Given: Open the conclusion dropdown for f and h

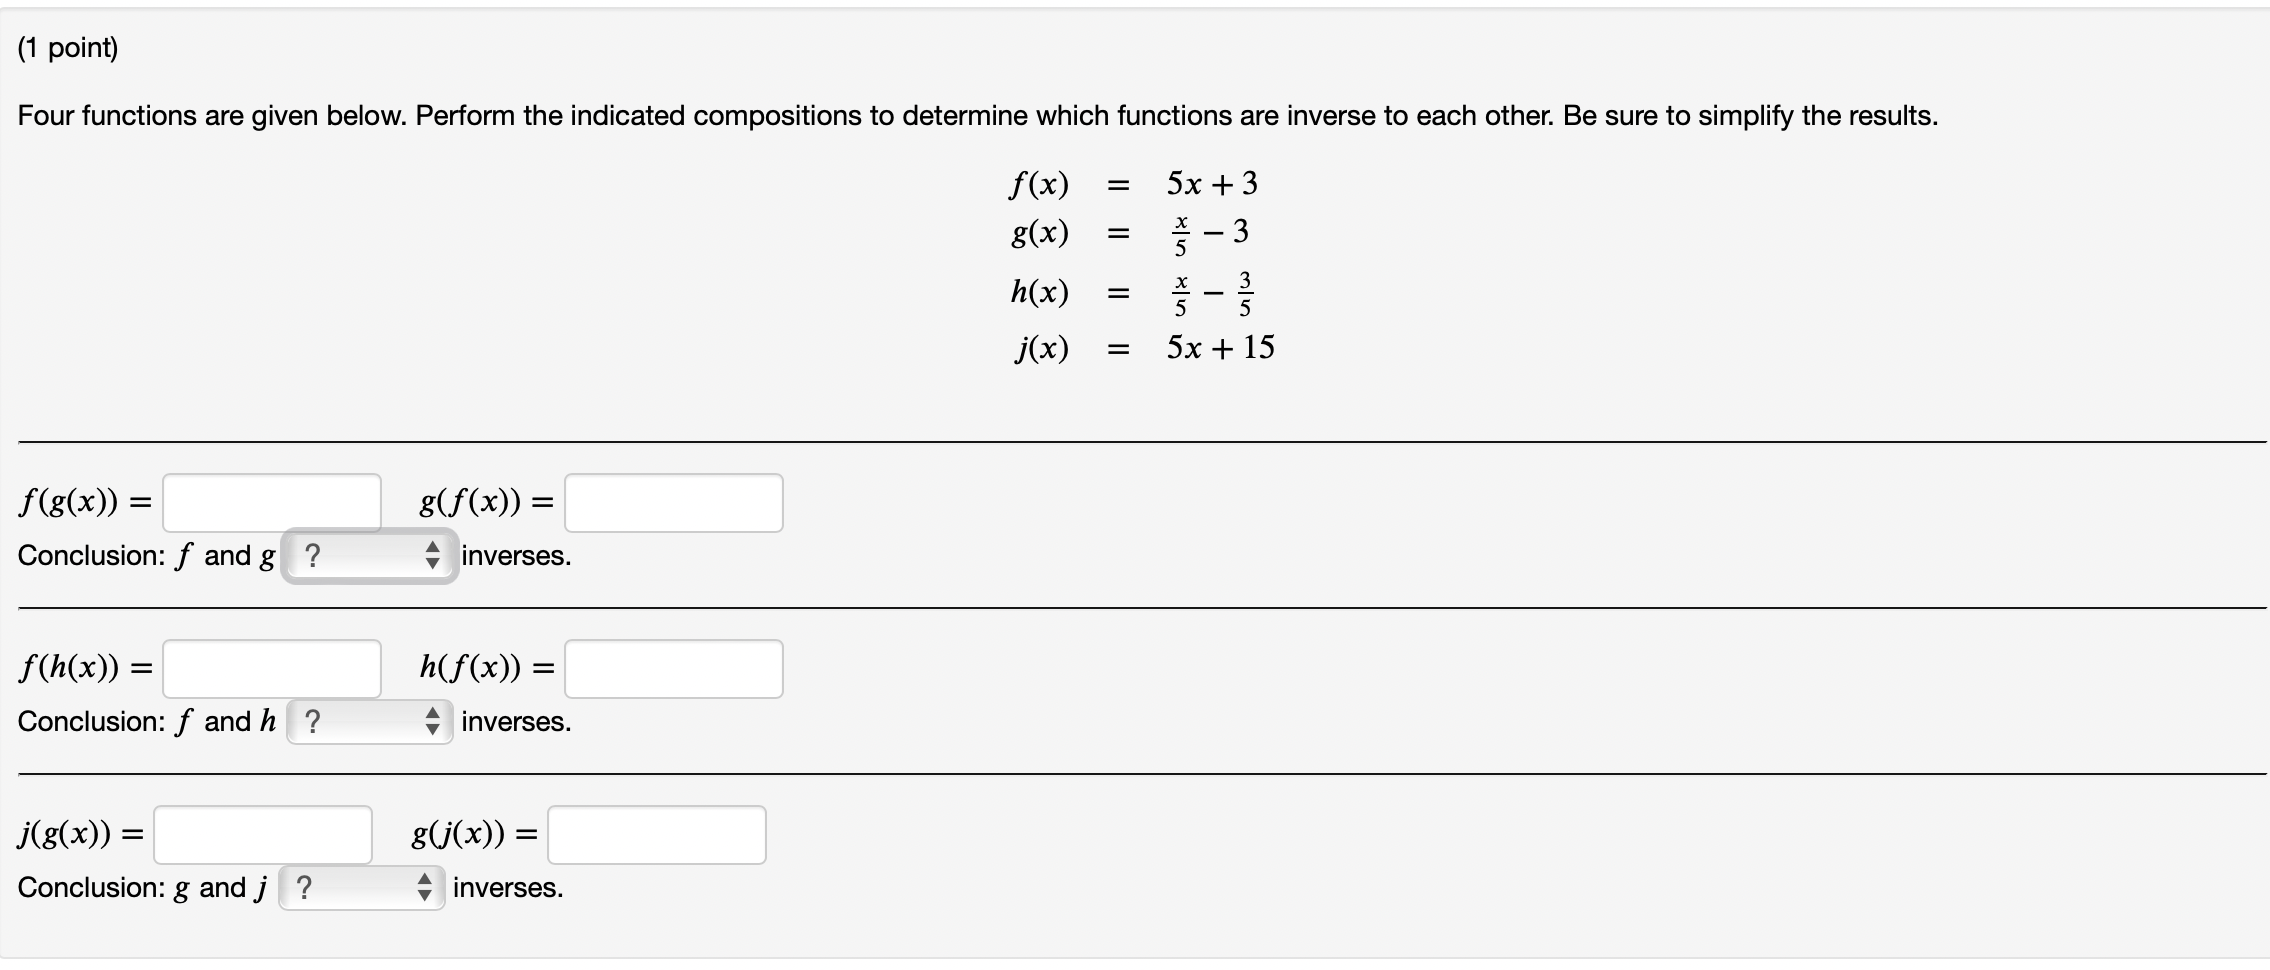Looking at the screenshot, I should 368,722.
